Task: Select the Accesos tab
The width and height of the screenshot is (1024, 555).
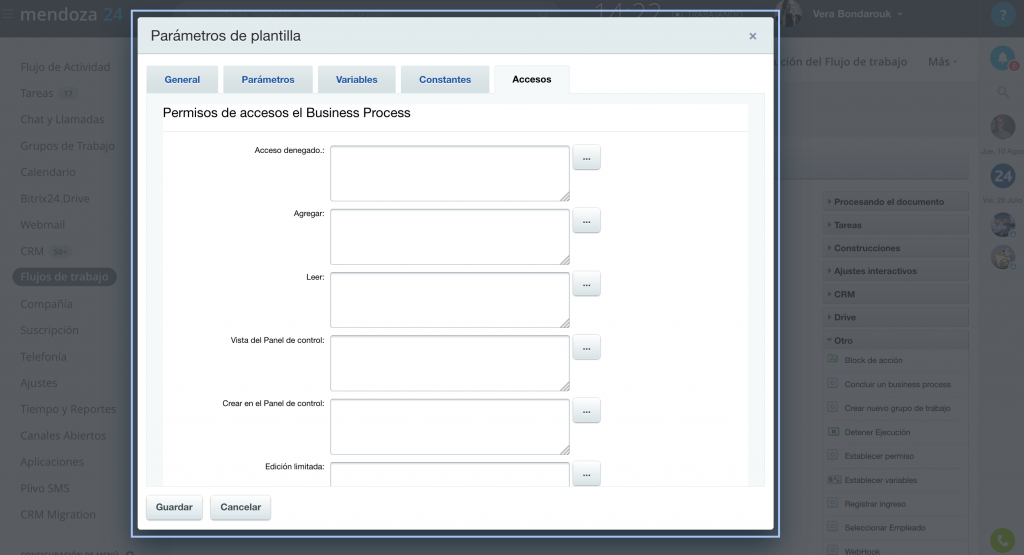Action: [532, 80]
